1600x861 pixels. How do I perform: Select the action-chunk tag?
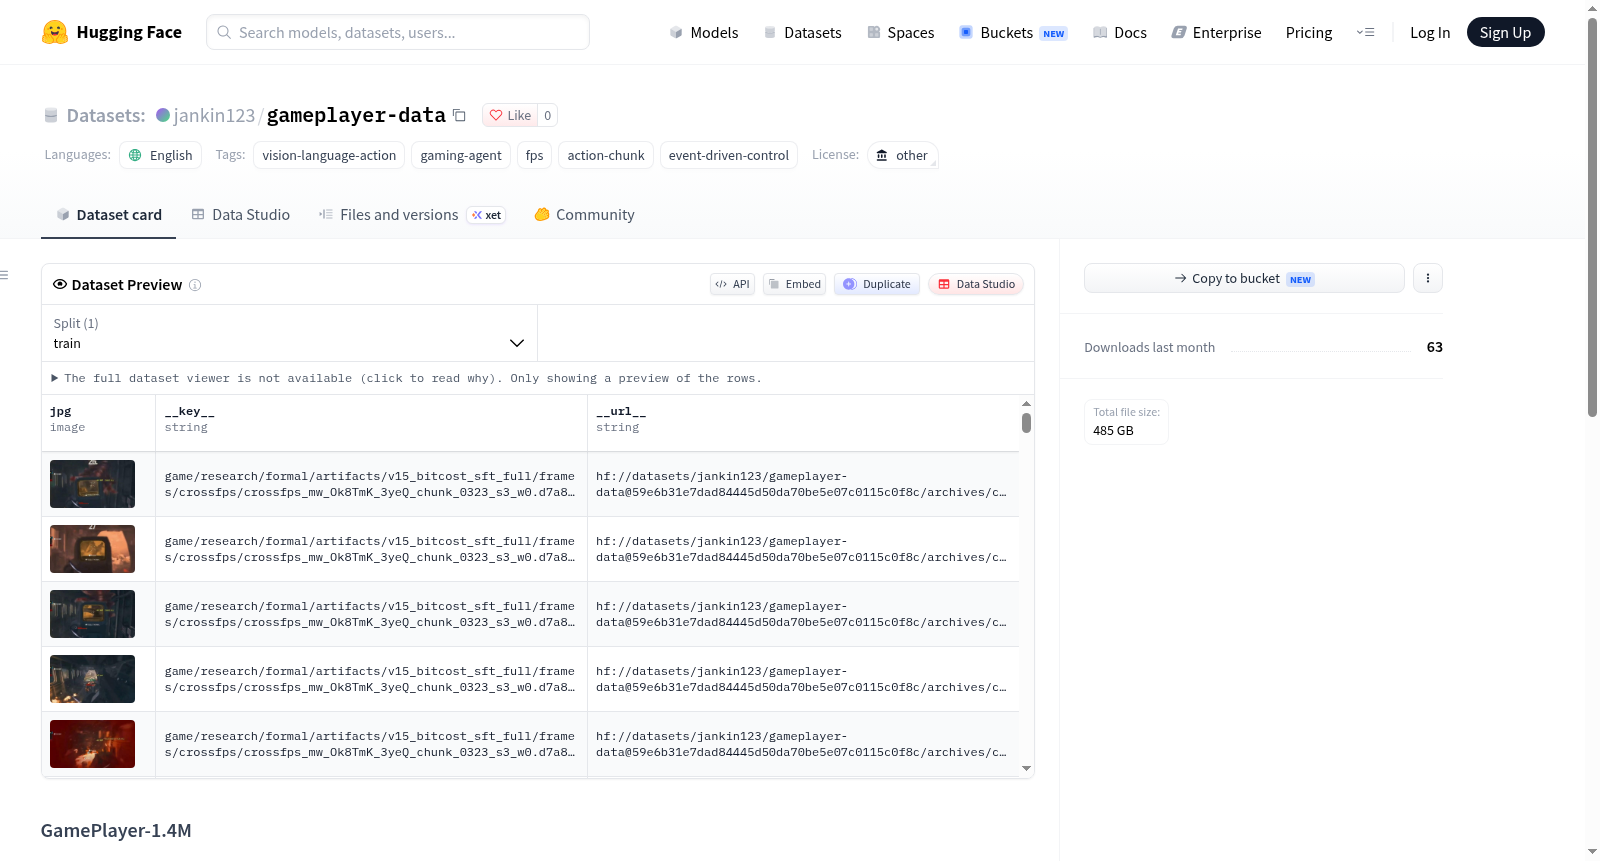606,155
